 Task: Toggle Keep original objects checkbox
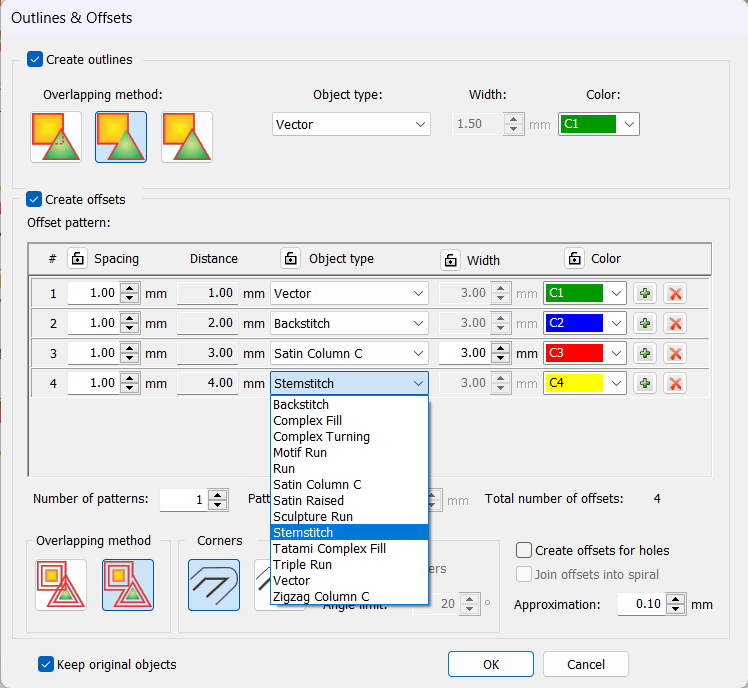coord(45,664)
